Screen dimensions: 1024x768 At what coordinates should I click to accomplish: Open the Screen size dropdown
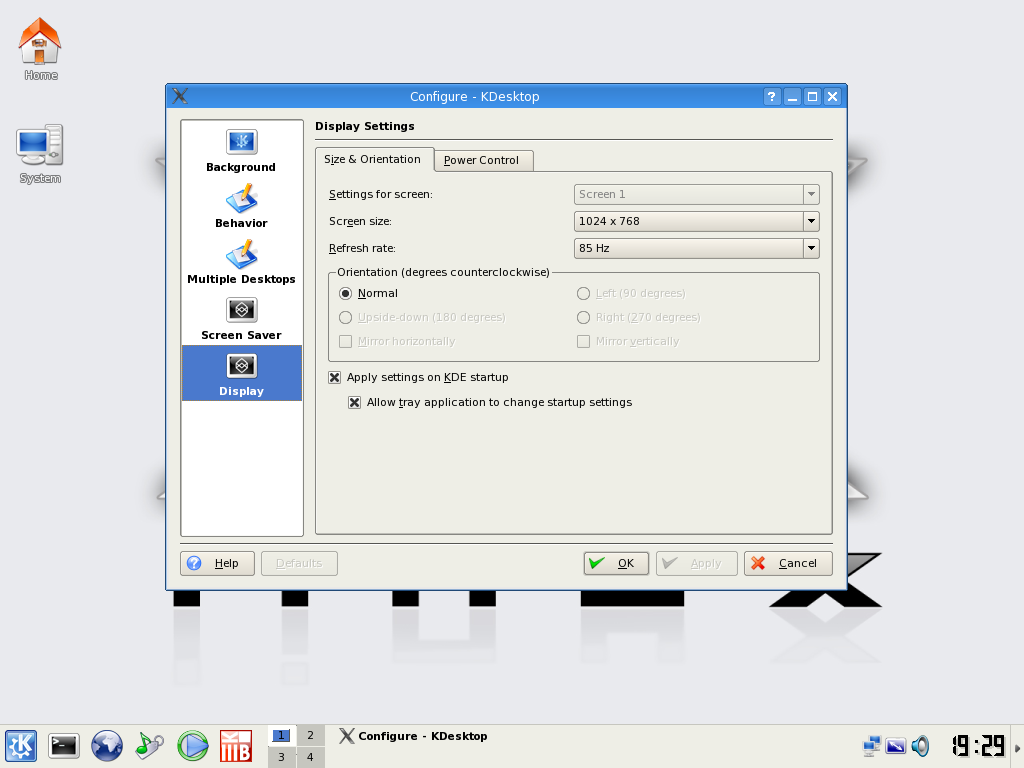click(x=696, y=221)
